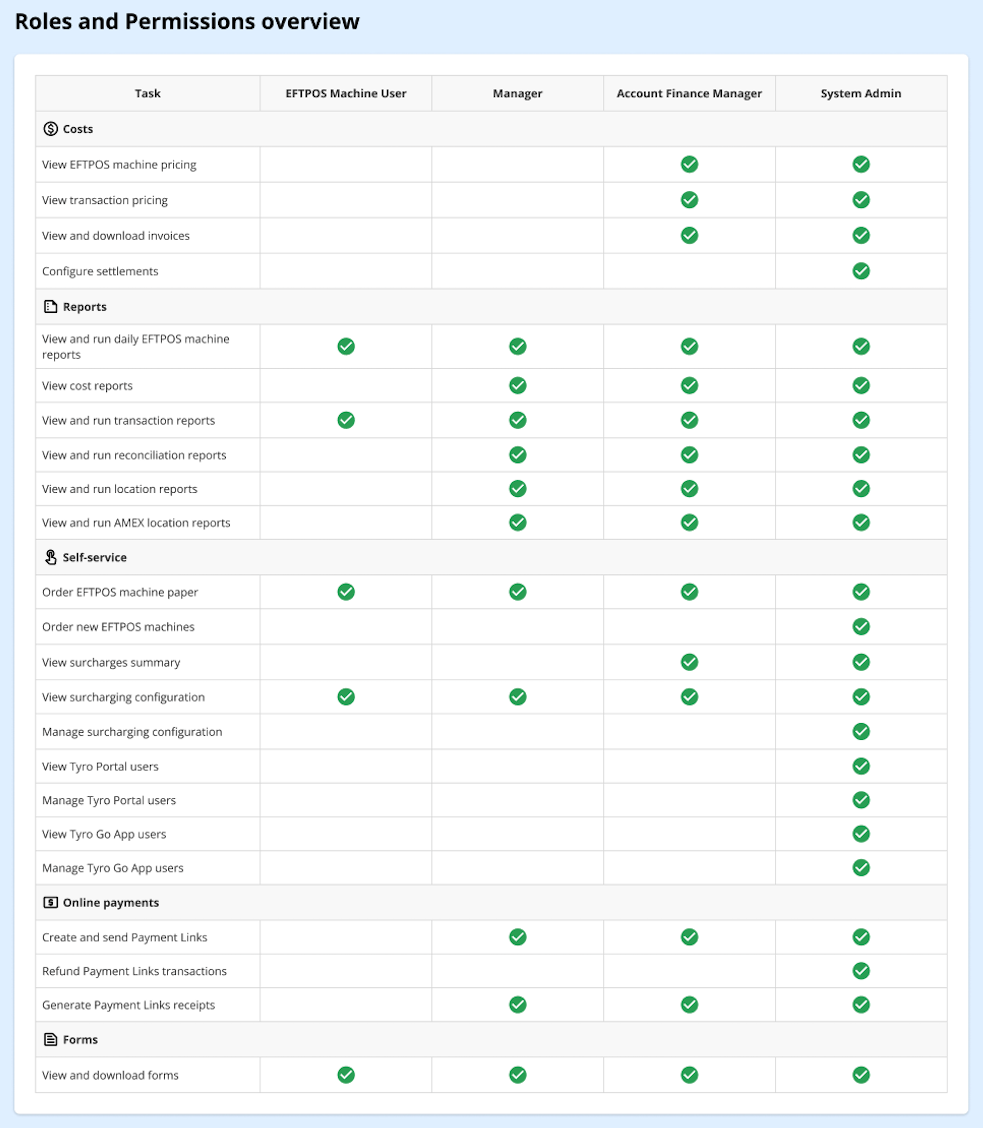This screenshot has height=1128, width=983.
Task: Click the View surcharging configuration text
Action: 123,697
